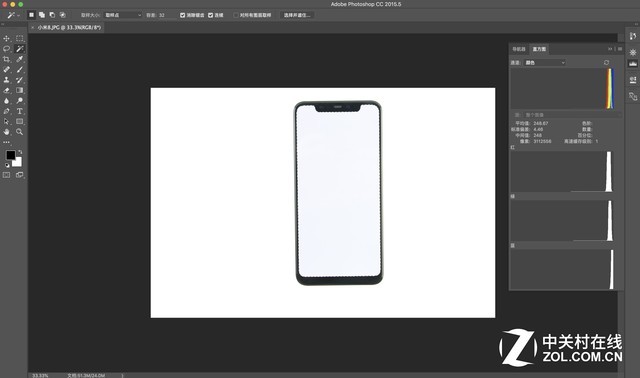Select the Move tool
This screenshot has height=378, width=640.
point(7,38)
